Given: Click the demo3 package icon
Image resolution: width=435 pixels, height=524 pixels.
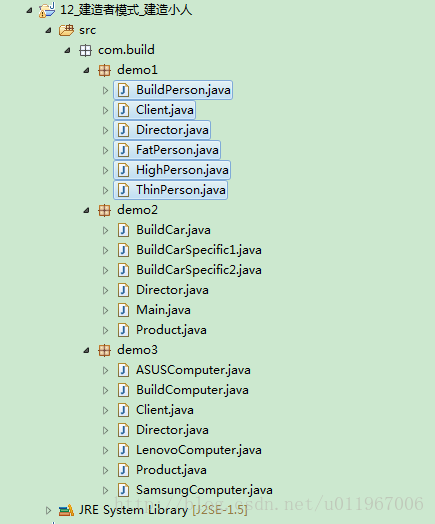Looking at the screenshot, I should click(104, 351).
